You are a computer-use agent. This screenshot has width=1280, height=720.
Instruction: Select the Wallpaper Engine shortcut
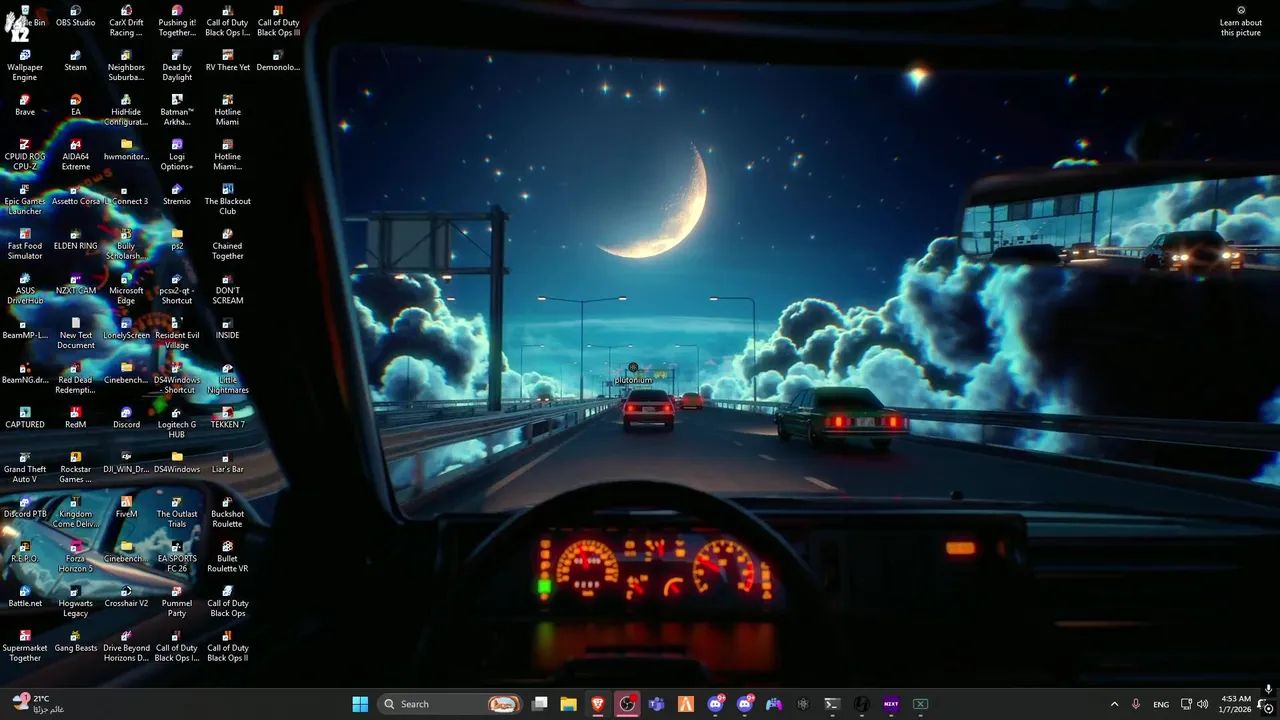pos(25,66)
